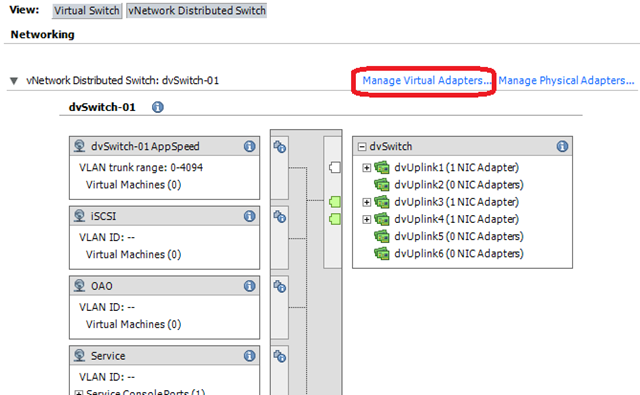Click the dvSwitch-01 bold heading

[x=102, y=107]
